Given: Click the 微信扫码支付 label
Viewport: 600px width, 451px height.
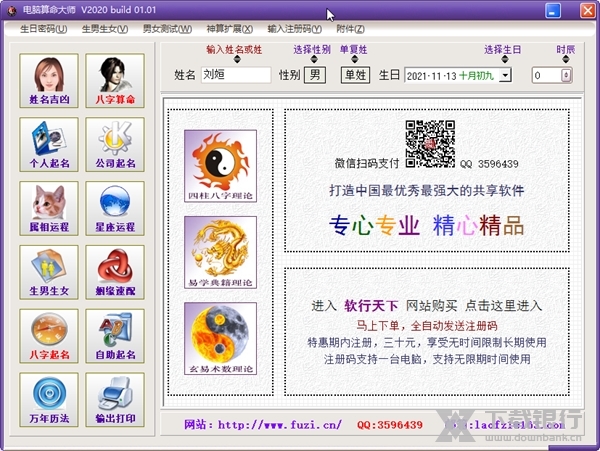Looking at the screenshot, I should 367,163.
